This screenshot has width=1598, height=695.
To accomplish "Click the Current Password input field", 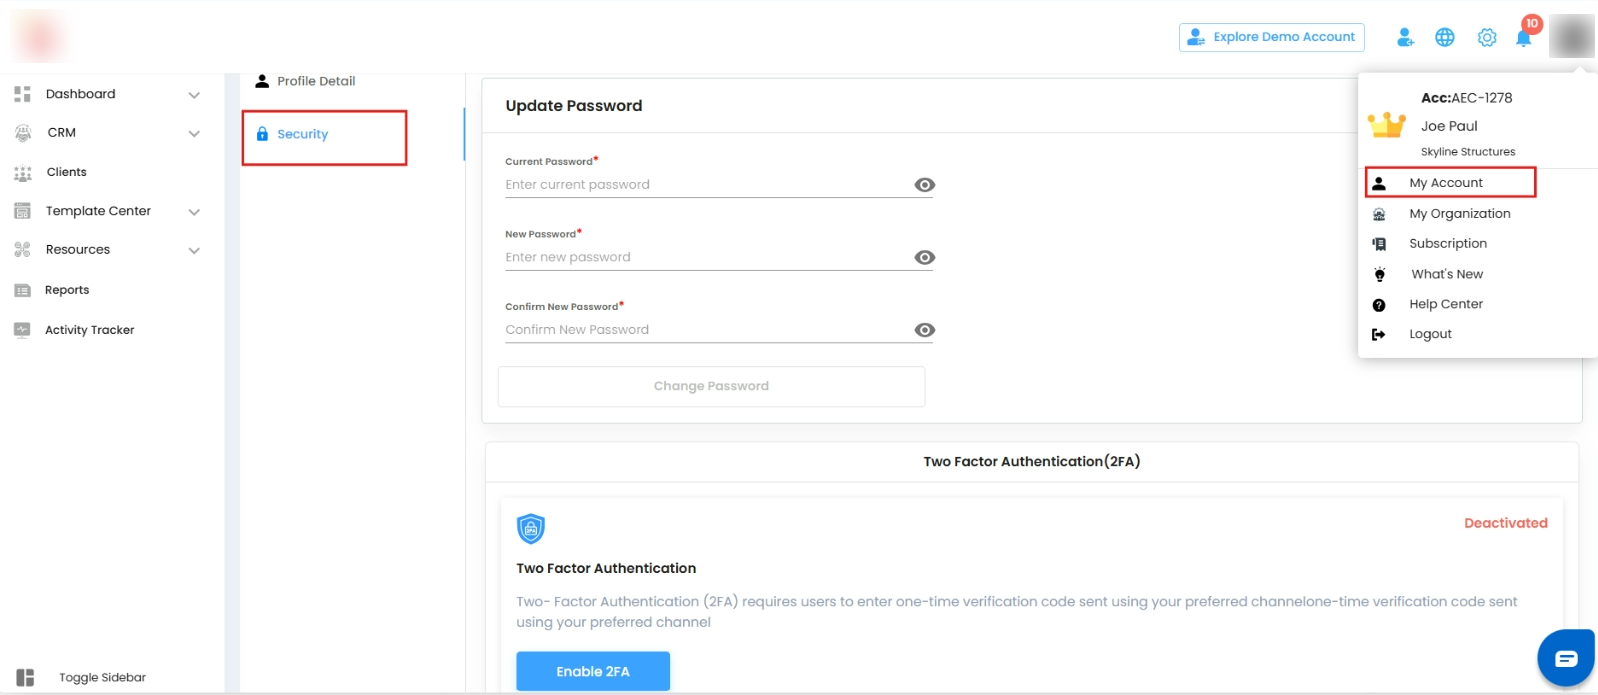I will point(705,185).
